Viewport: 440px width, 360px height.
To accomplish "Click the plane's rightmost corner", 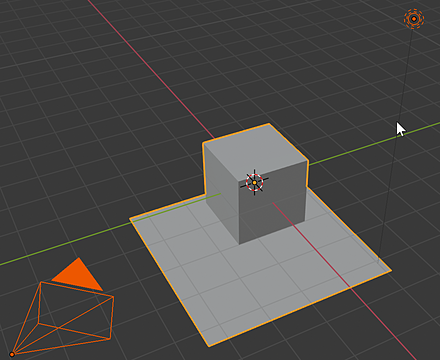I will pyautogui.click(x=391, y=270).
